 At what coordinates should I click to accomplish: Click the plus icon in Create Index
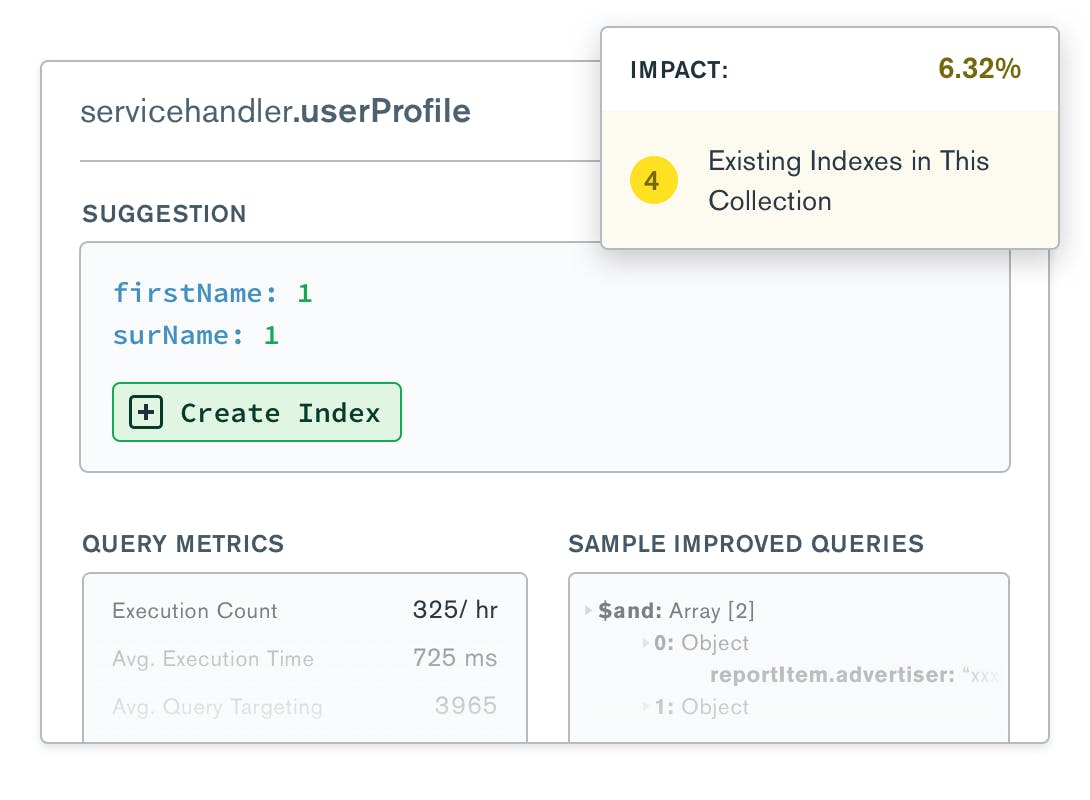(x=146, y=413)
